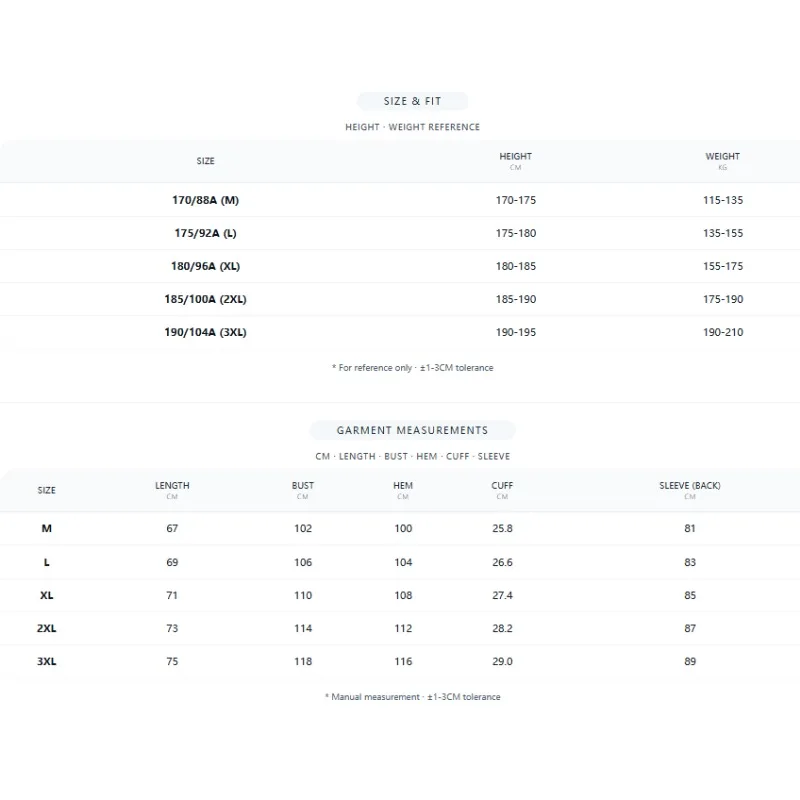Select size row "185/100A (2XL)"

(x=205, y=299)
